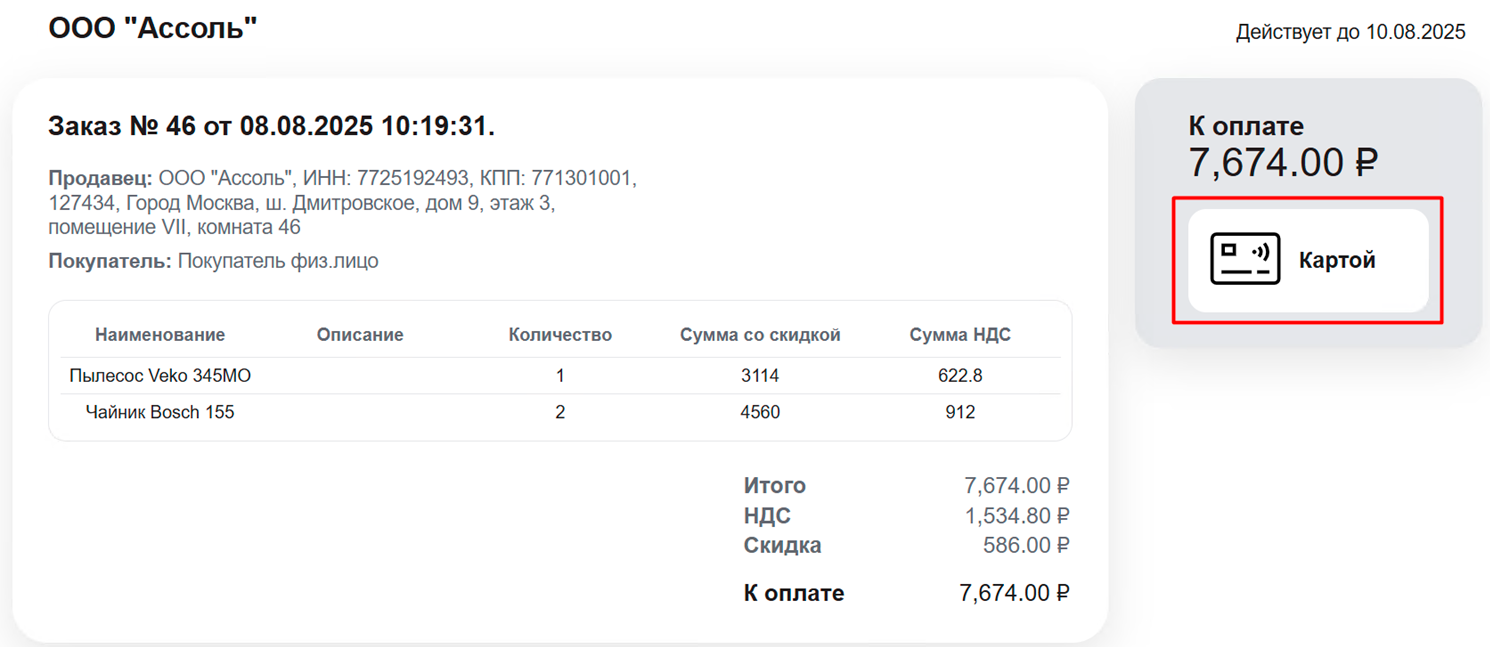This screenshot has width=1490, height=647.
Task: Click the order number 46 heading
Action: pyautogui.click(x=271, y=127)
